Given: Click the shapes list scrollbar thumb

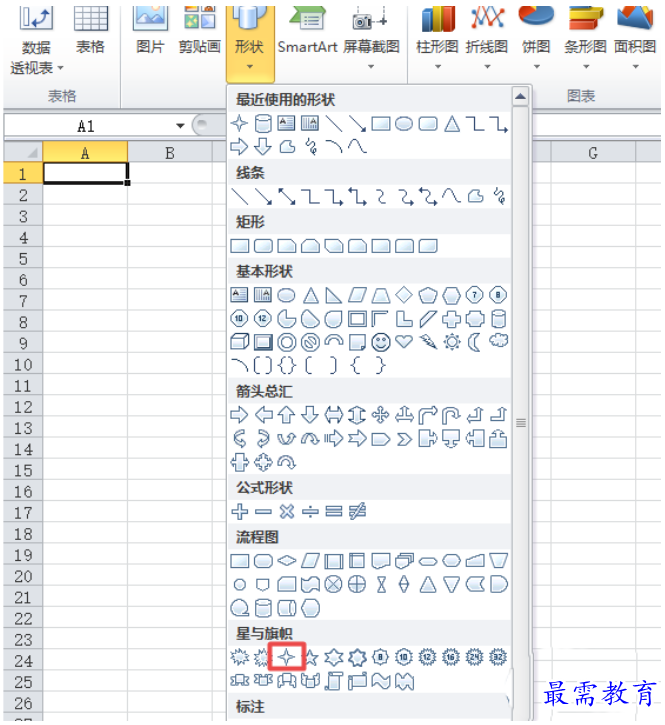Looking at the screenshot, I should pos(521,423).
